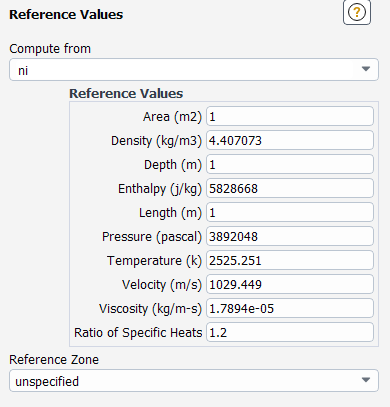The height and width of the screenshot is (407, 390).
Task: Click the Length (m) input field
Action: (290, 212)
